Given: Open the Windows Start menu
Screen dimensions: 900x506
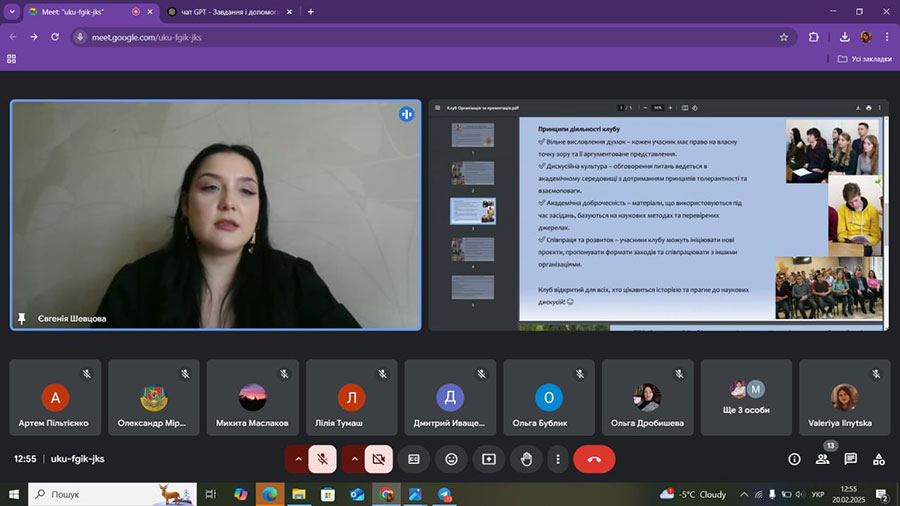Looking at the screenshot, I should pos(14,494).
